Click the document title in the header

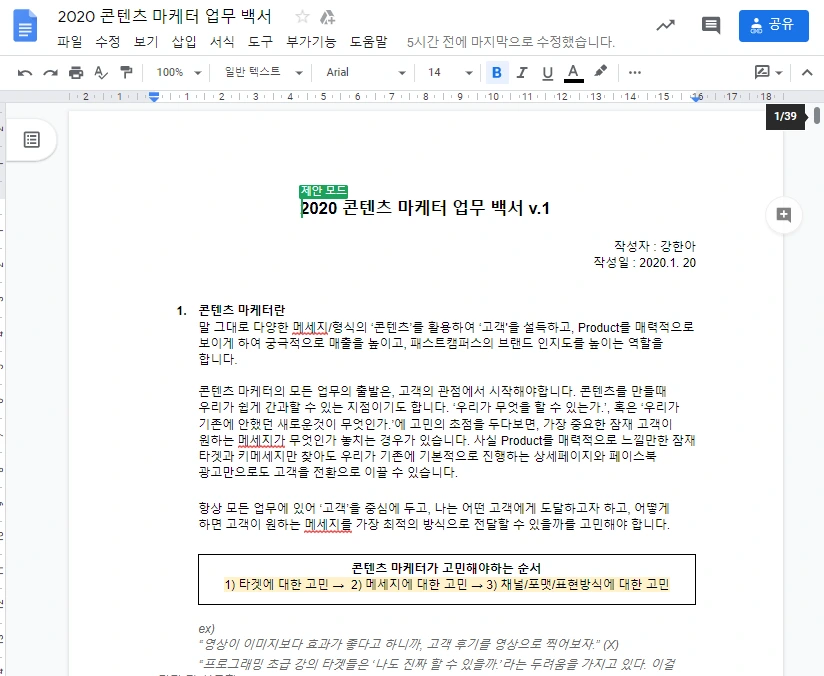(164, 17)
